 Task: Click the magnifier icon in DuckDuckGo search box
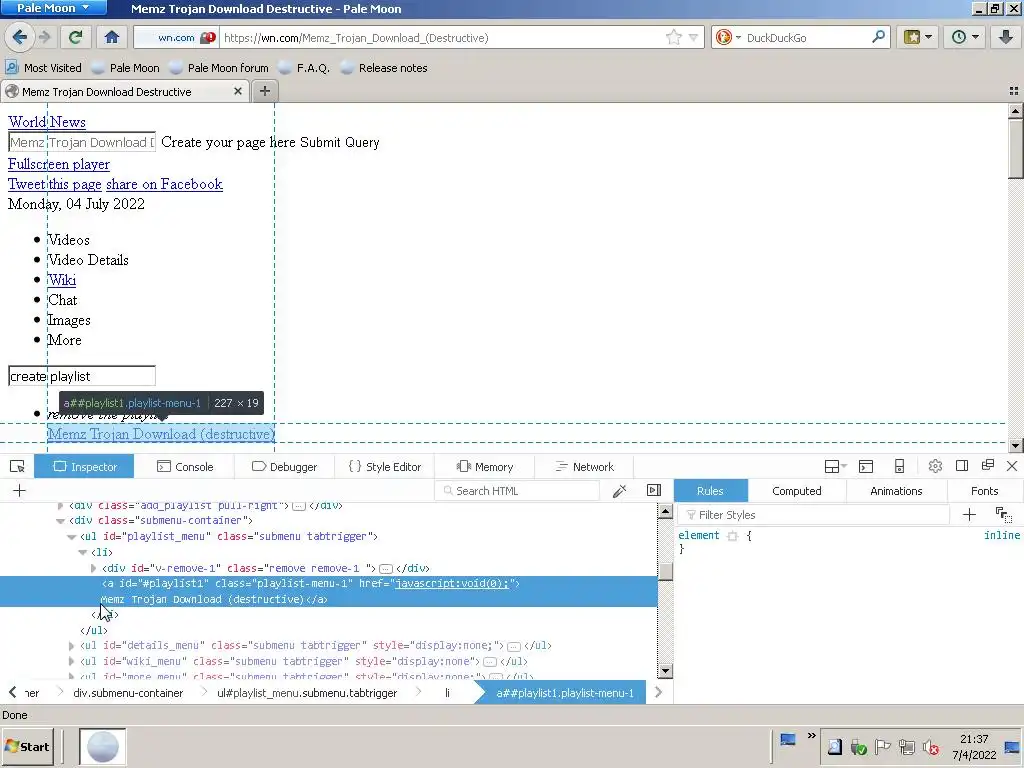(878, 37)
